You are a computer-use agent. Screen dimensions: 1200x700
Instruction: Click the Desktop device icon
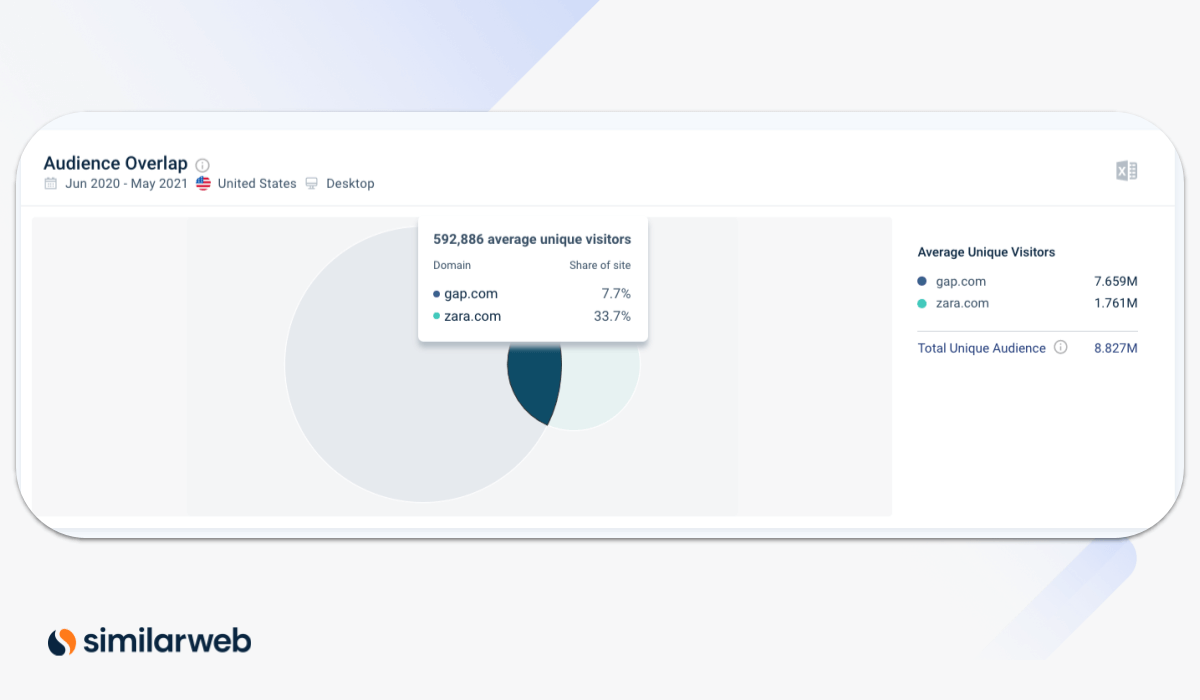312,184
